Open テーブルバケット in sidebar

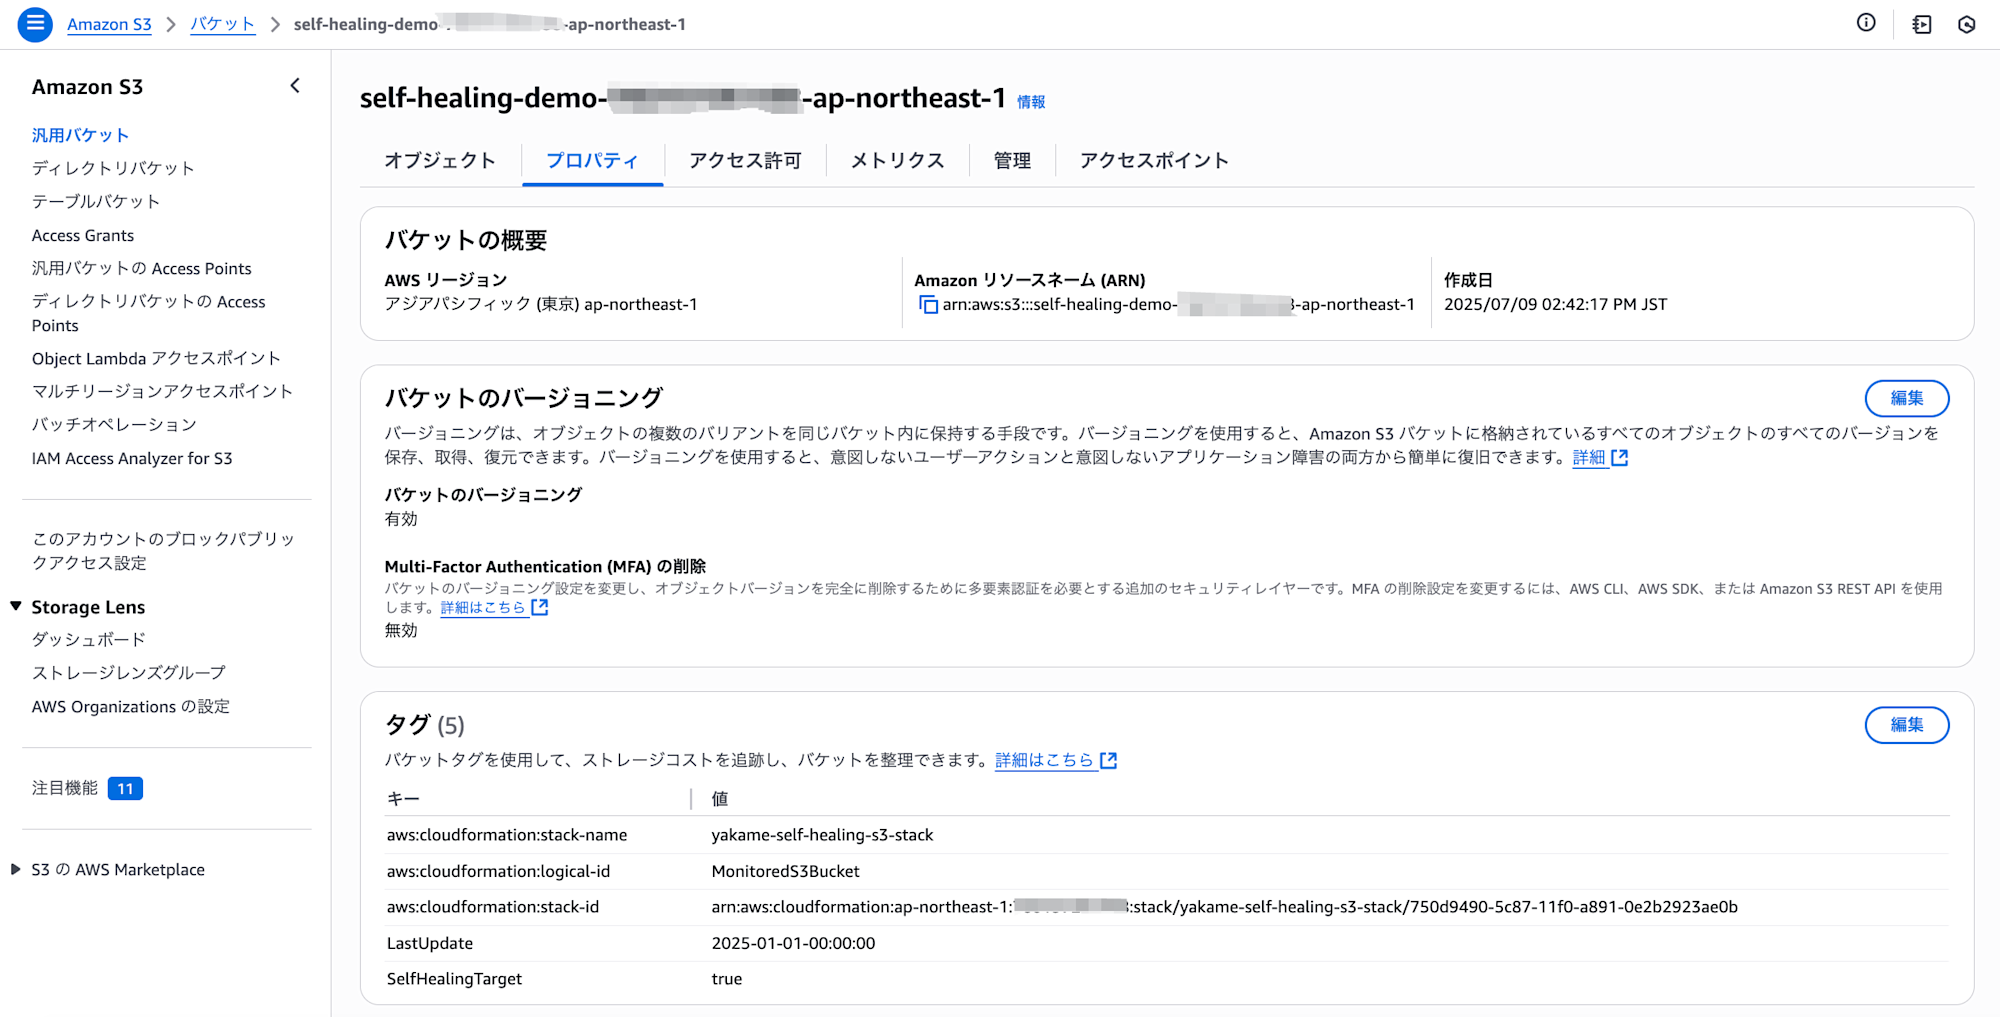96,201
